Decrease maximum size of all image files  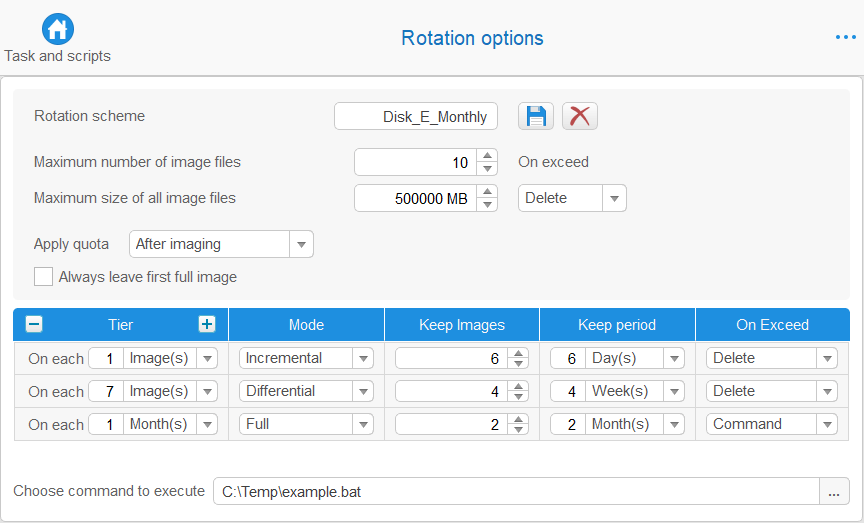[487, 204]
